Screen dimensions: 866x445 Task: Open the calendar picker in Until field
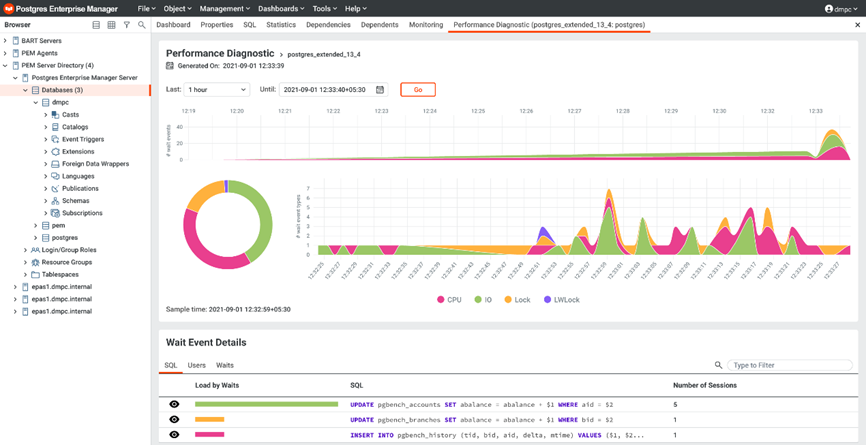click(x=379, y=89)
